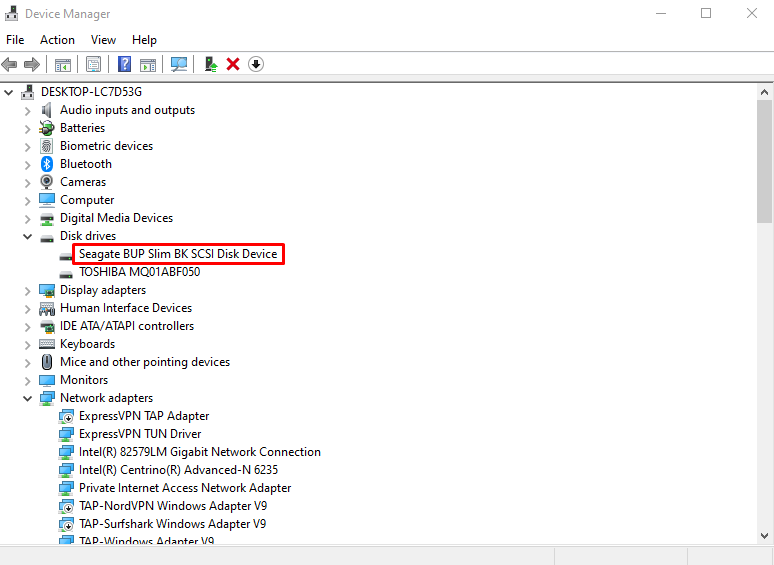Expand the Computer category

pyautogui.click(x=28, y=200)
